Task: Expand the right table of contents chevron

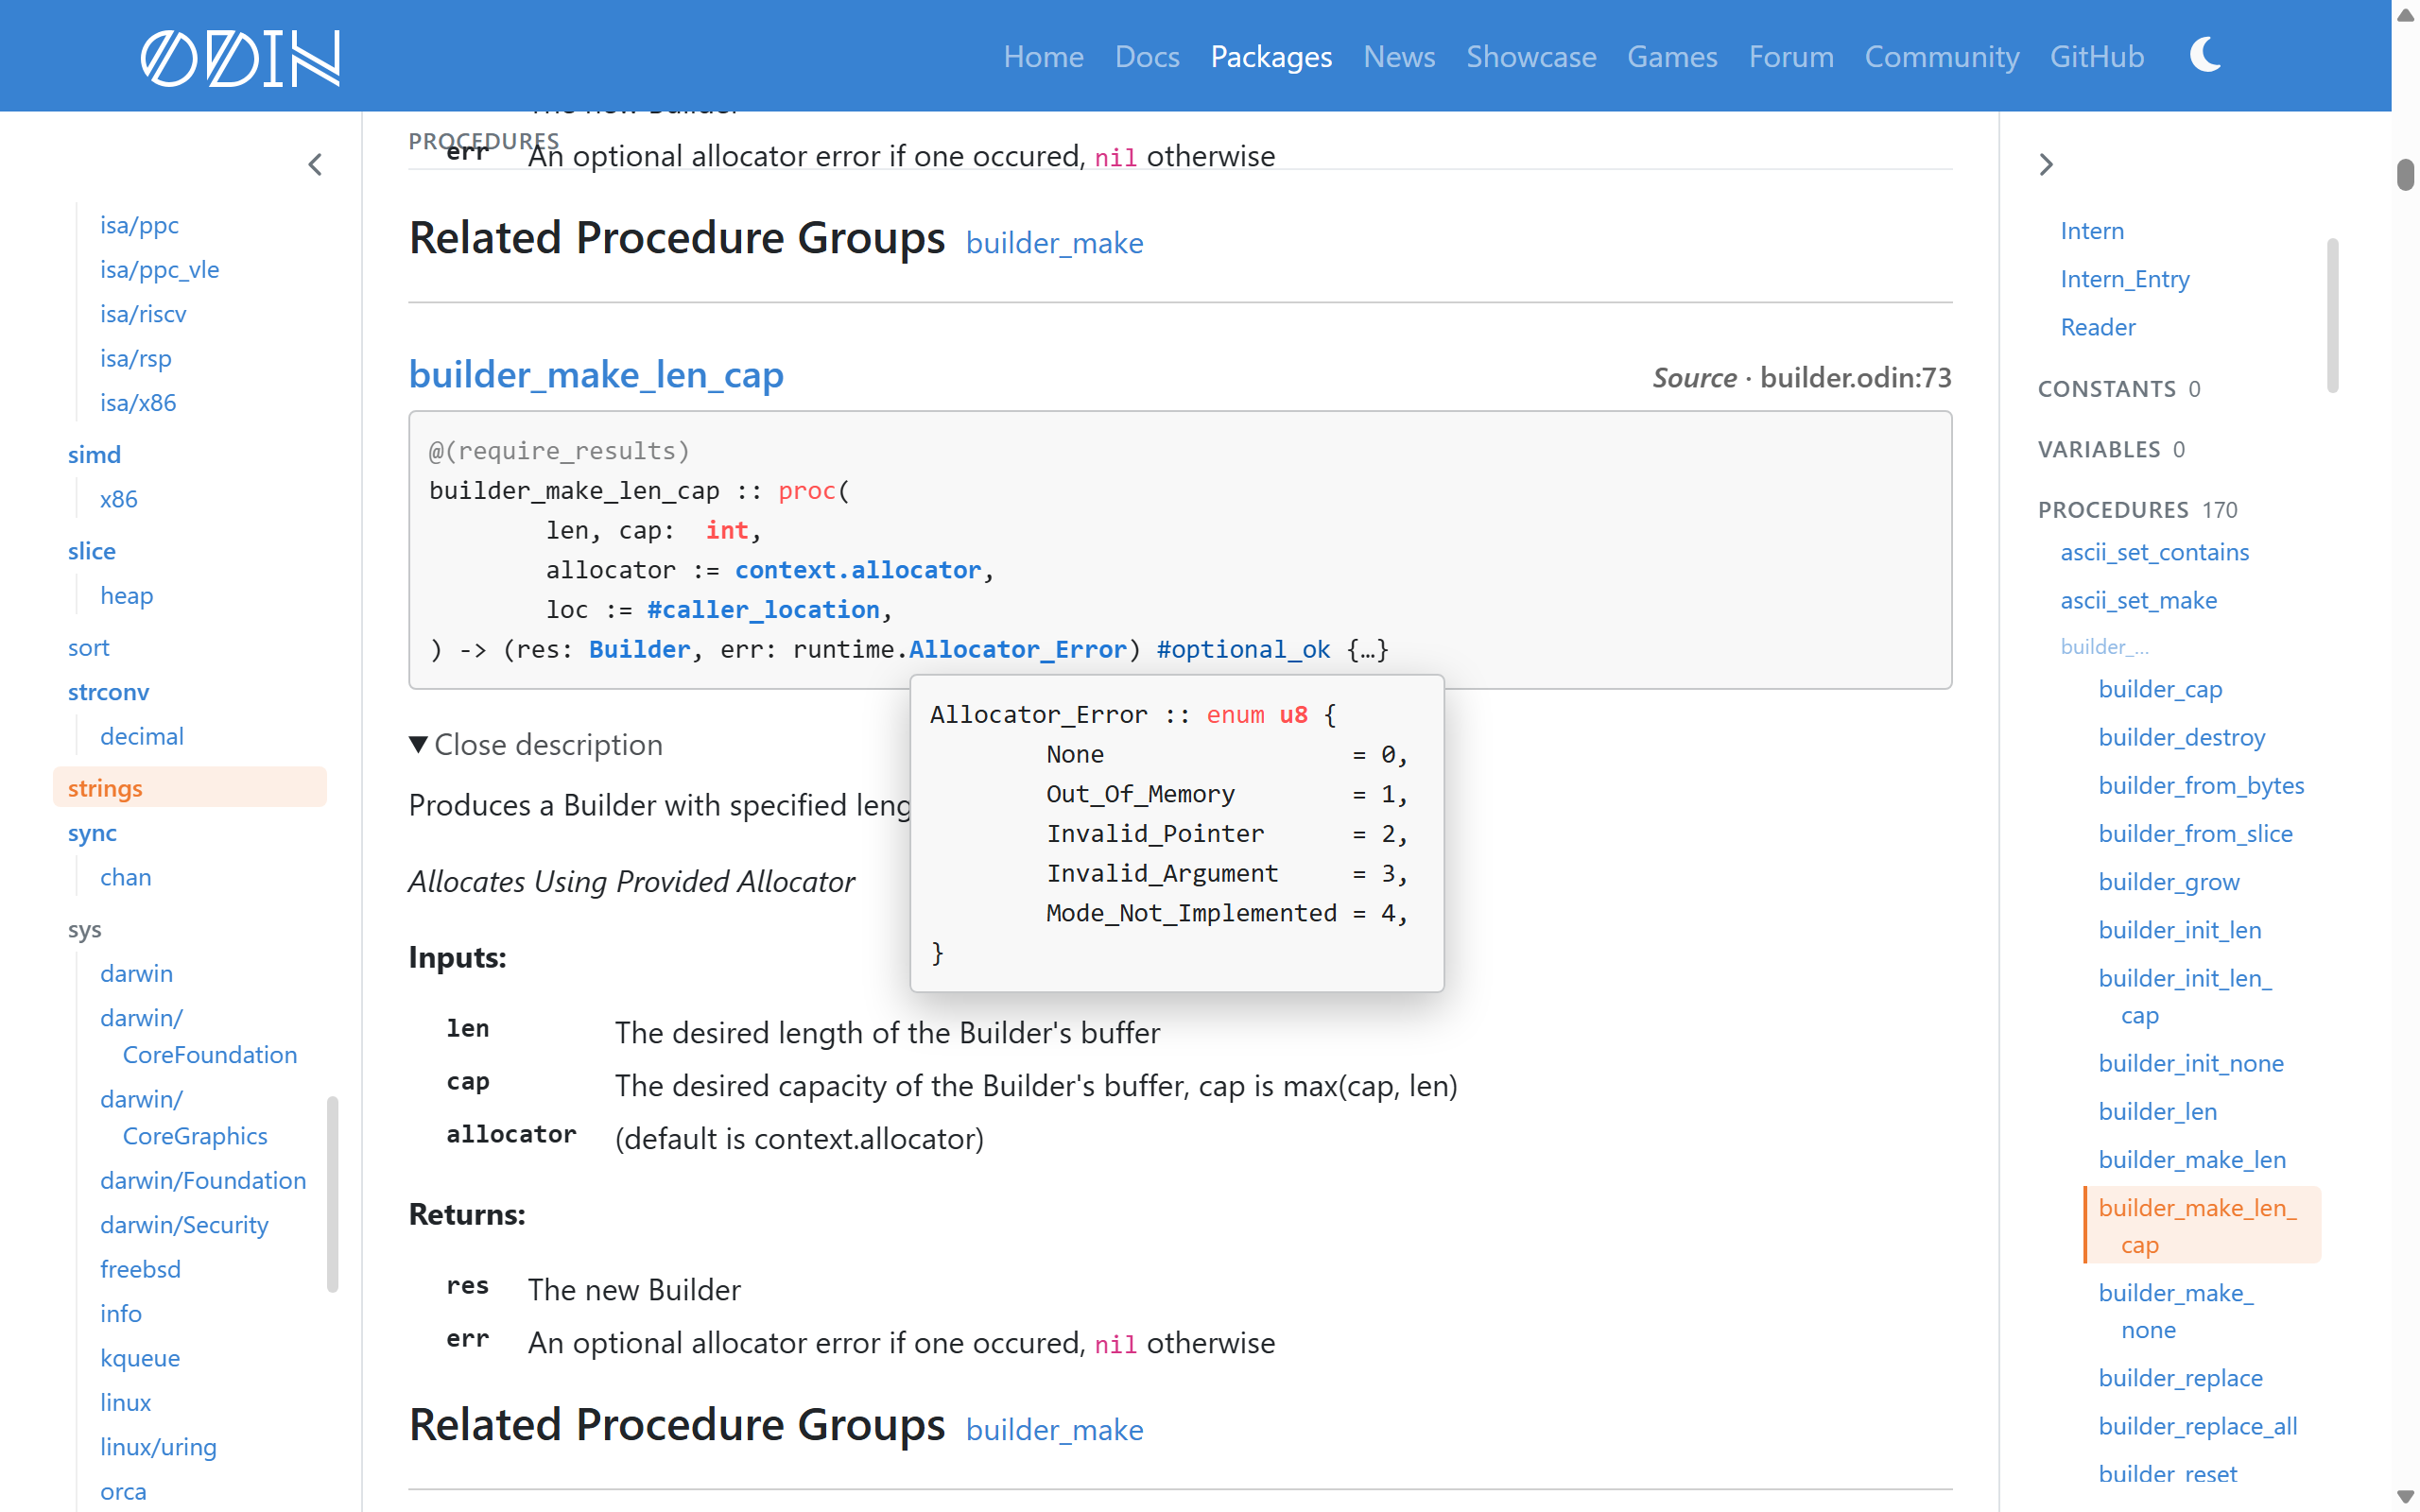Action: click(x=2046, y=165)
